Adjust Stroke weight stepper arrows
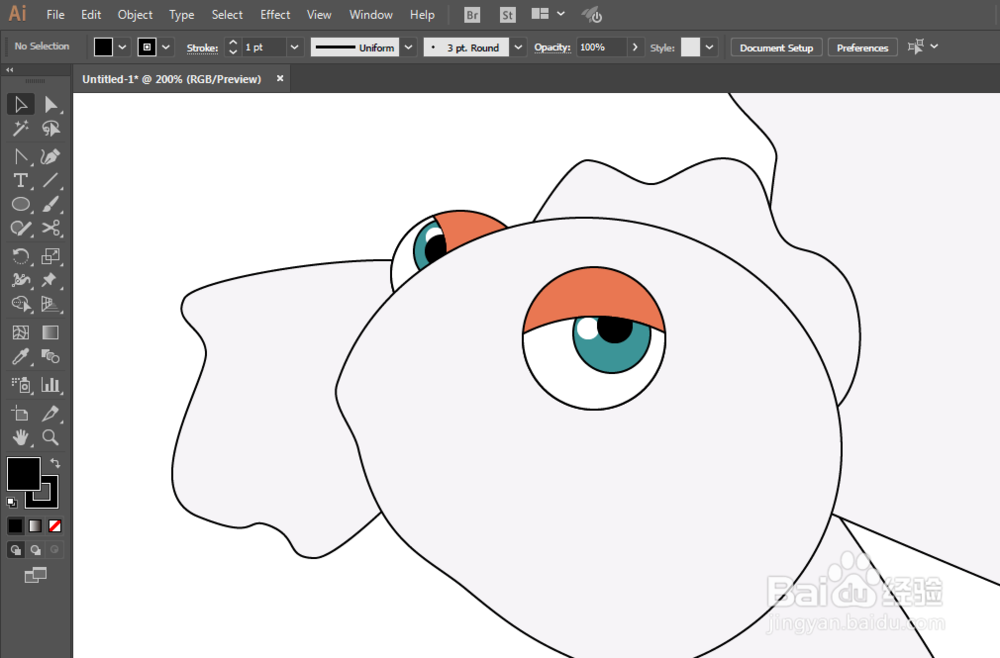This screenshot has height=658, width=1000. tap(233, 47)
